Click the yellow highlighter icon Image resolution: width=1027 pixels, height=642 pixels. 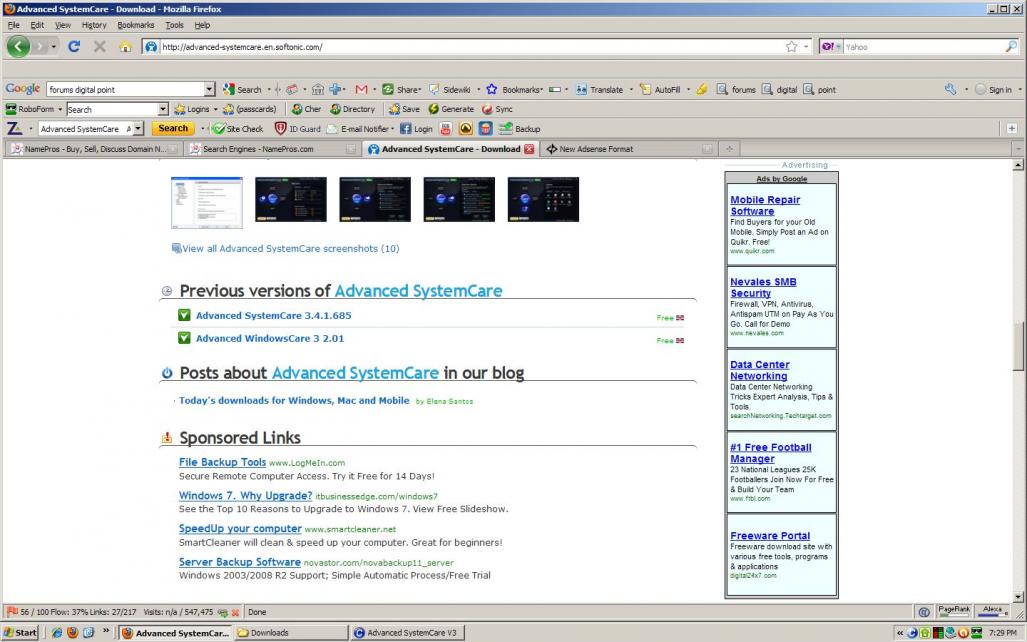pos(701,89)
